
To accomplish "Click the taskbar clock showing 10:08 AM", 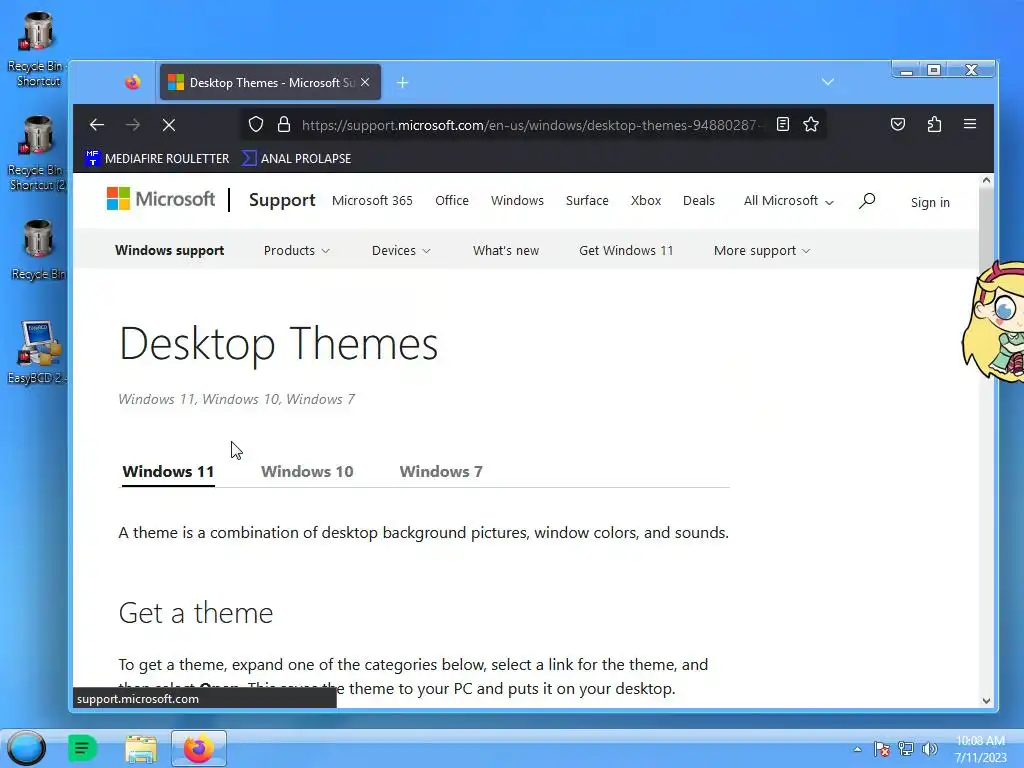I will click(x=980, y=749).
